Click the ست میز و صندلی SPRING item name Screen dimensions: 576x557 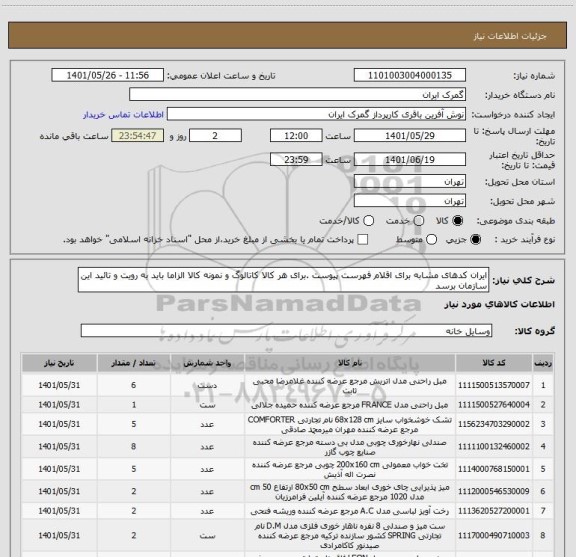[x=350, y=536]
